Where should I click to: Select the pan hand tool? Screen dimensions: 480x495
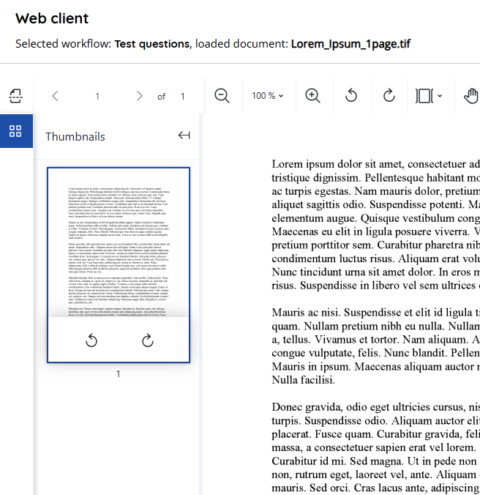pyautogui.click(x=471, y=96)
